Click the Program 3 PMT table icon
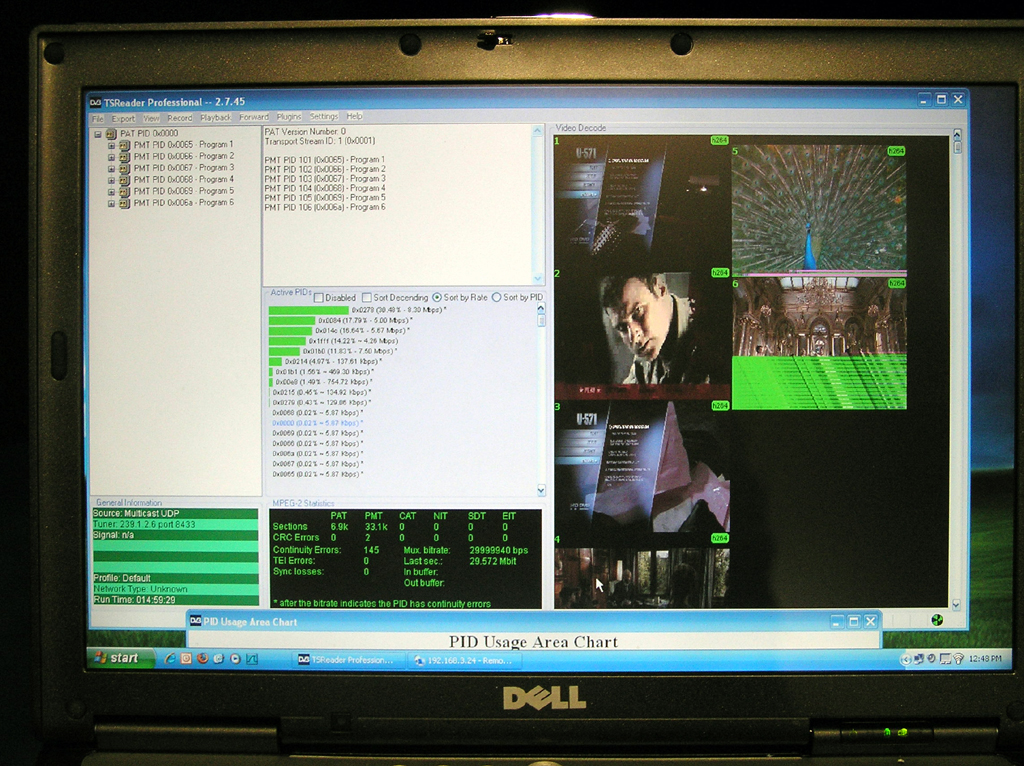The width and height of the screenshot is (1024, 766). [x=124, y=169]
